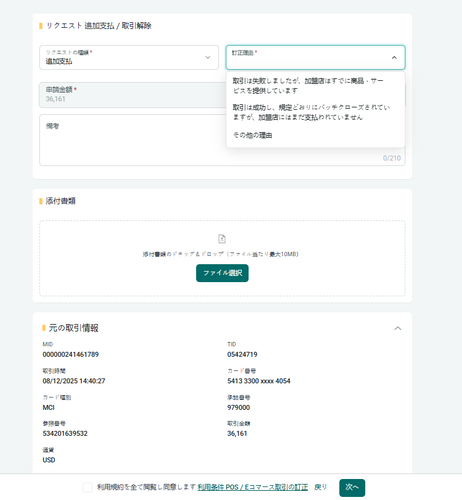Open the リクエストの種類 dropdown showing 追加支払
This screenshot has width=462, height=500.
[129, 57]
